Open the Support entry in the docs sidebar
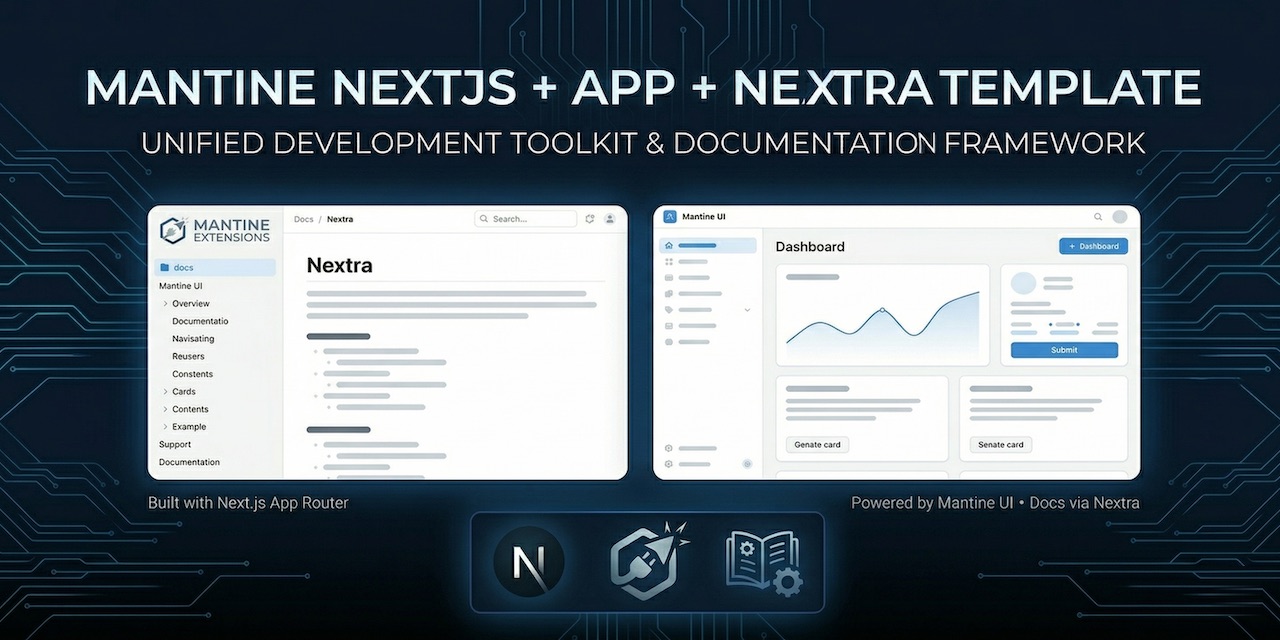Viewport: 1280px width, 640px height. (174, 444)
